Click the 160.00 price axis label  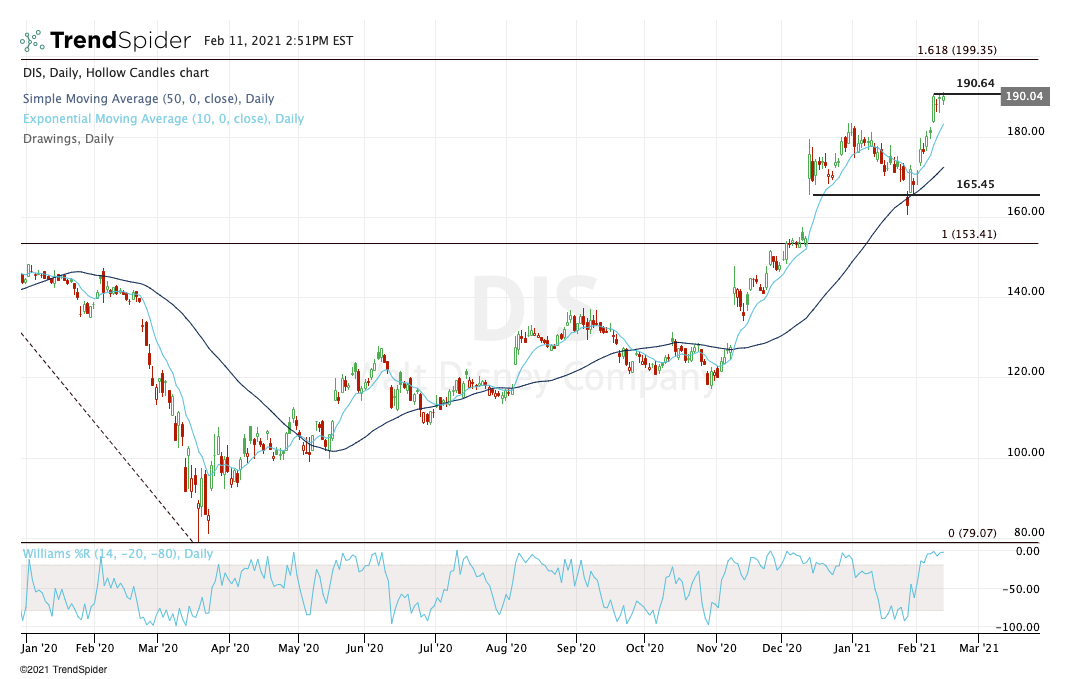tap(1026, 211)
